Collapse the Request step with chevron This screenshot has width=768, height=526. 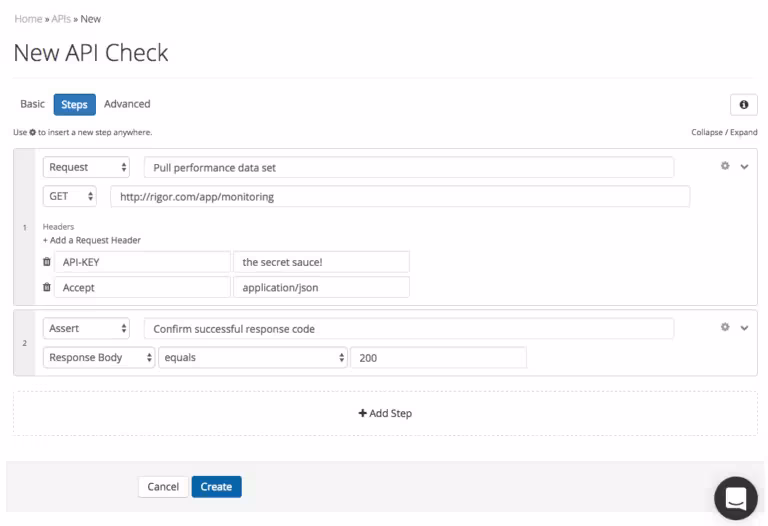tap(744, 167)
